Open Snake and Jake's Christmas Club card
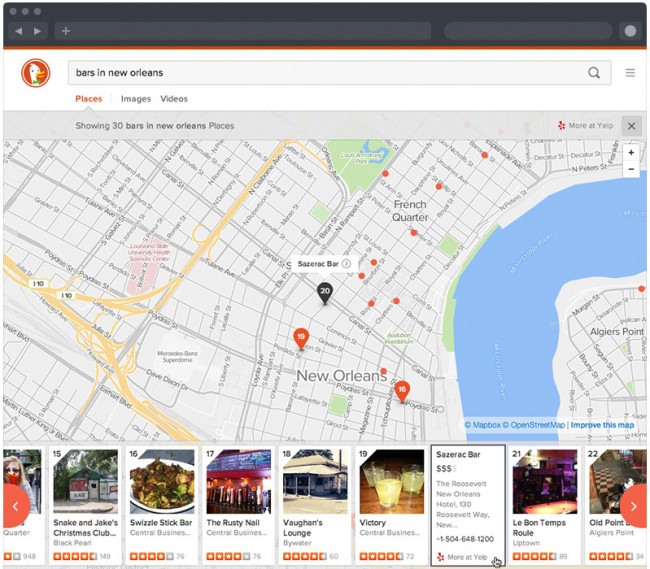 [85, 505]
